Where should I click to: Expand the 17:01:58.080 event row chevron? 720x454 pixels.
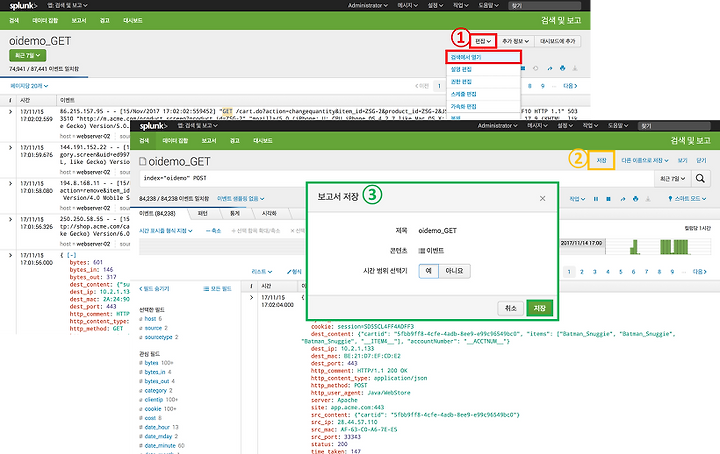(11, 183)
